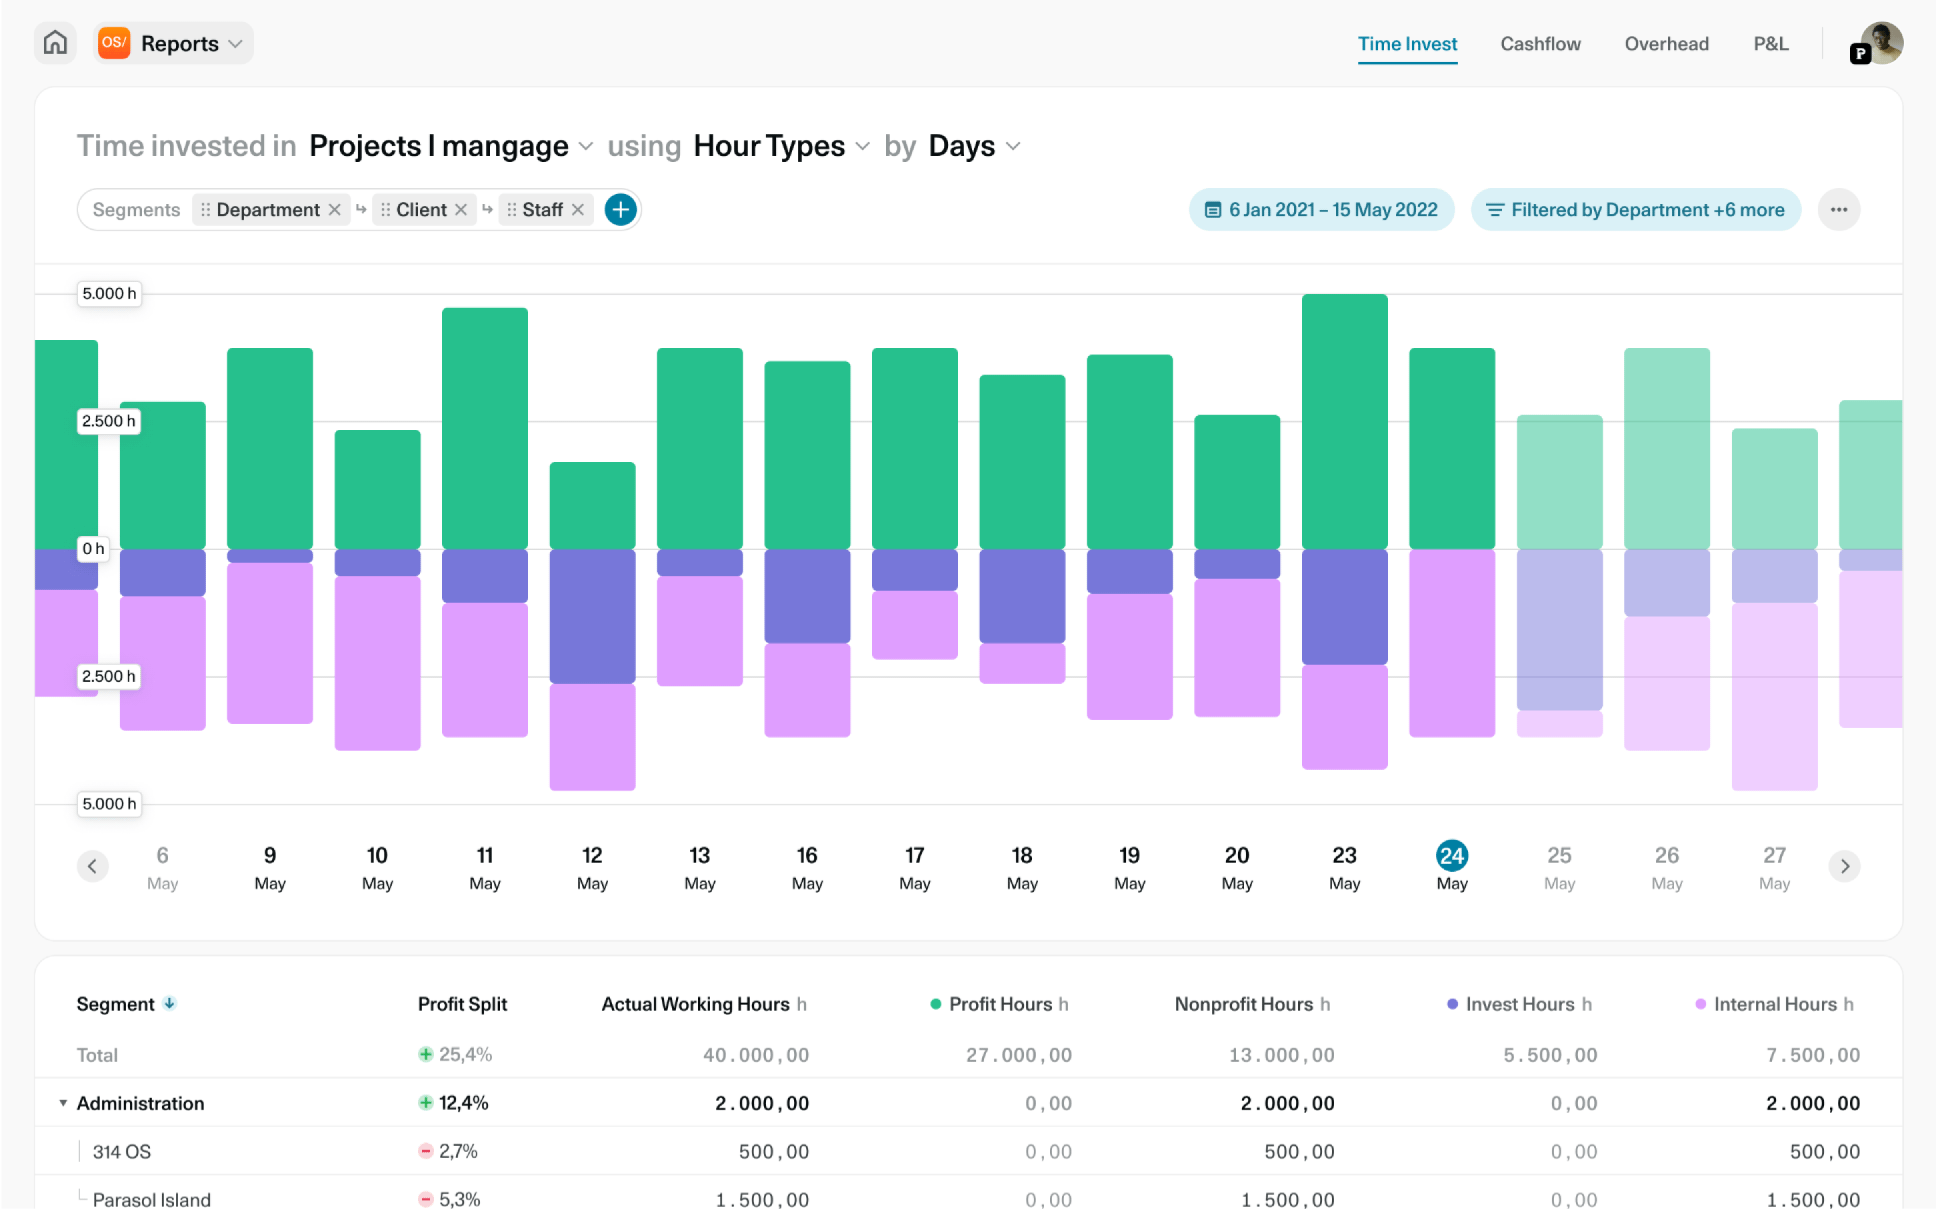The width and height of the screenshot is (1936, 1209).
Task: Open the Reports dropdown chevron
Action: point(236,44)
